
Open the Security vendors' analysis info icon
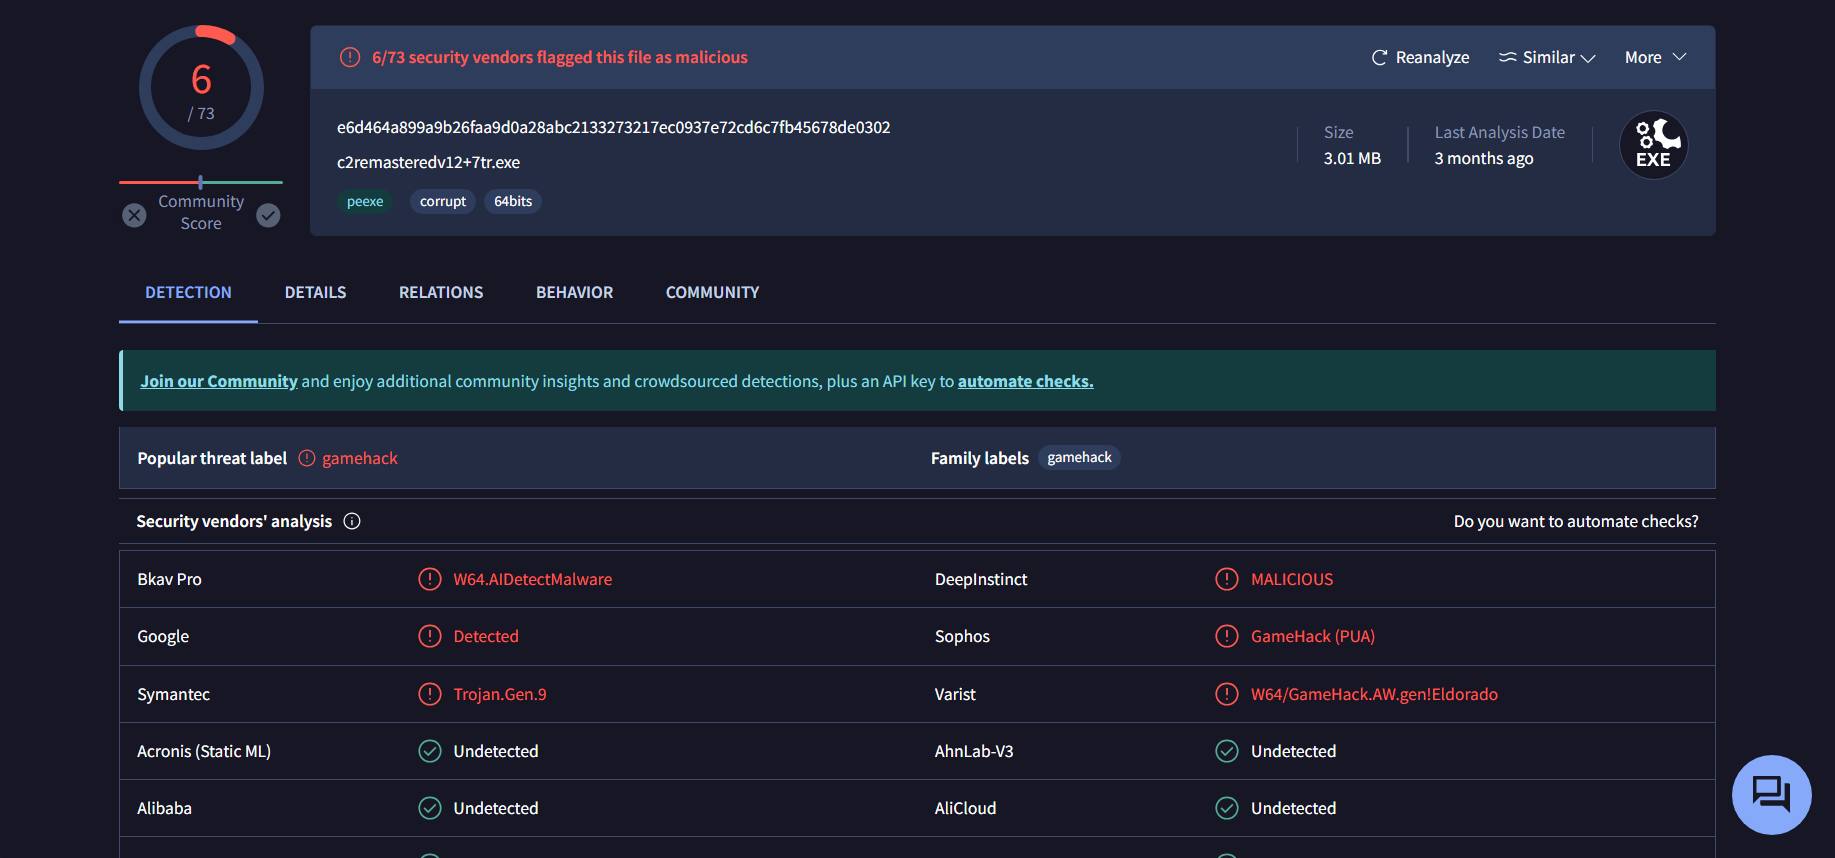352,521
